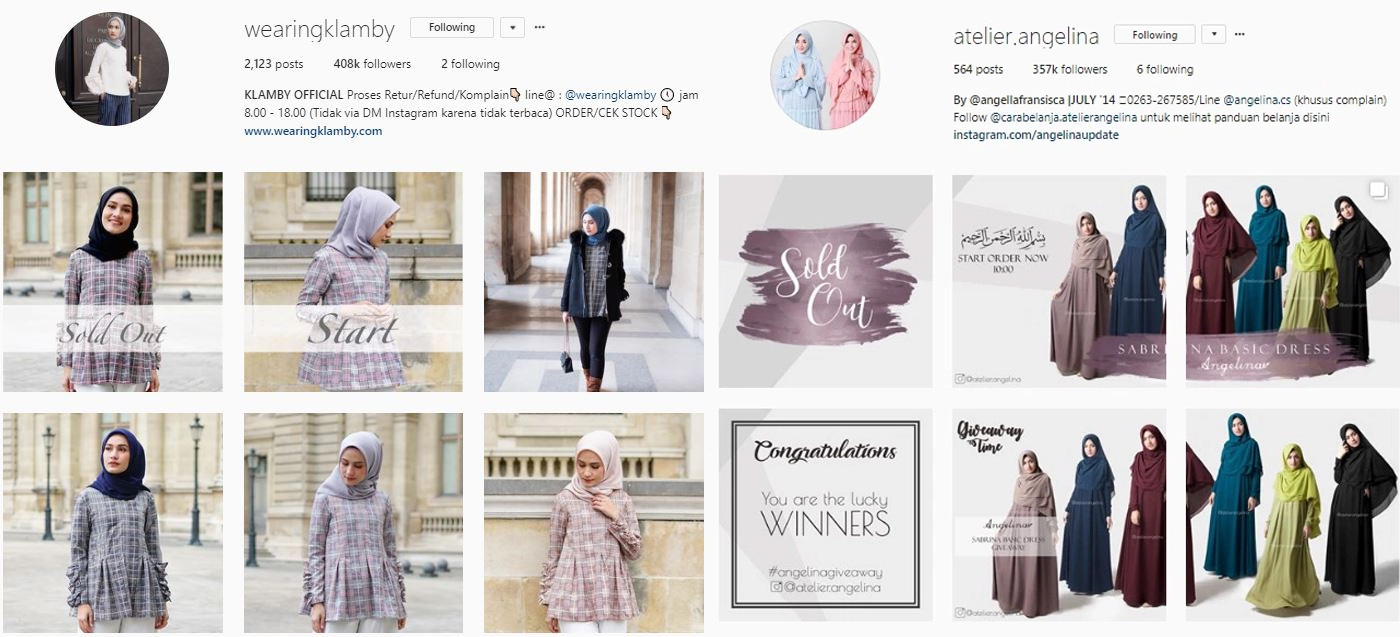This screenshot has width=1400, height=637.
Task: Open the plaid blouse post labeled Start
Action: click(353, 282)
